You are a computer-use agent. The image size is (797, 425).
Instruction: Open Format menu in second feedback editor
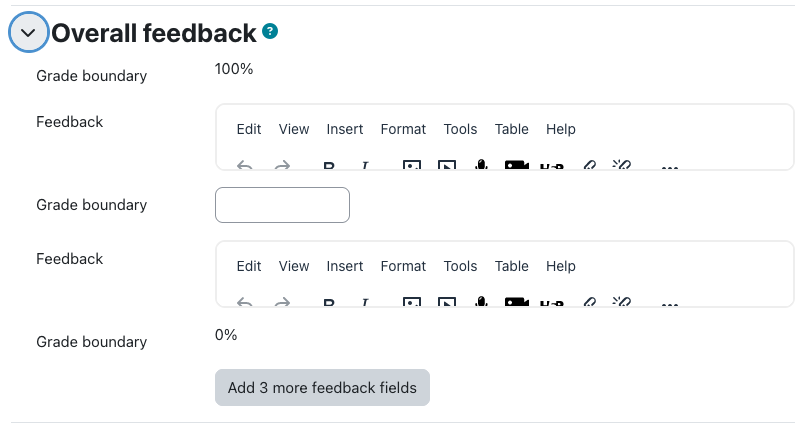(403, 266)
